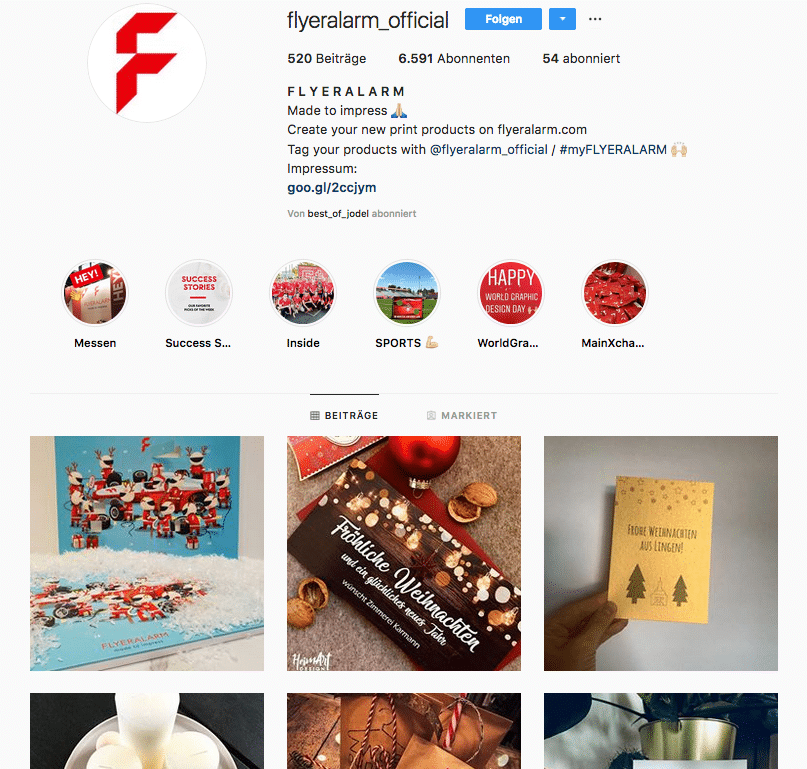Open the goo.gl/2ccjym link

[x=331, y=187]
